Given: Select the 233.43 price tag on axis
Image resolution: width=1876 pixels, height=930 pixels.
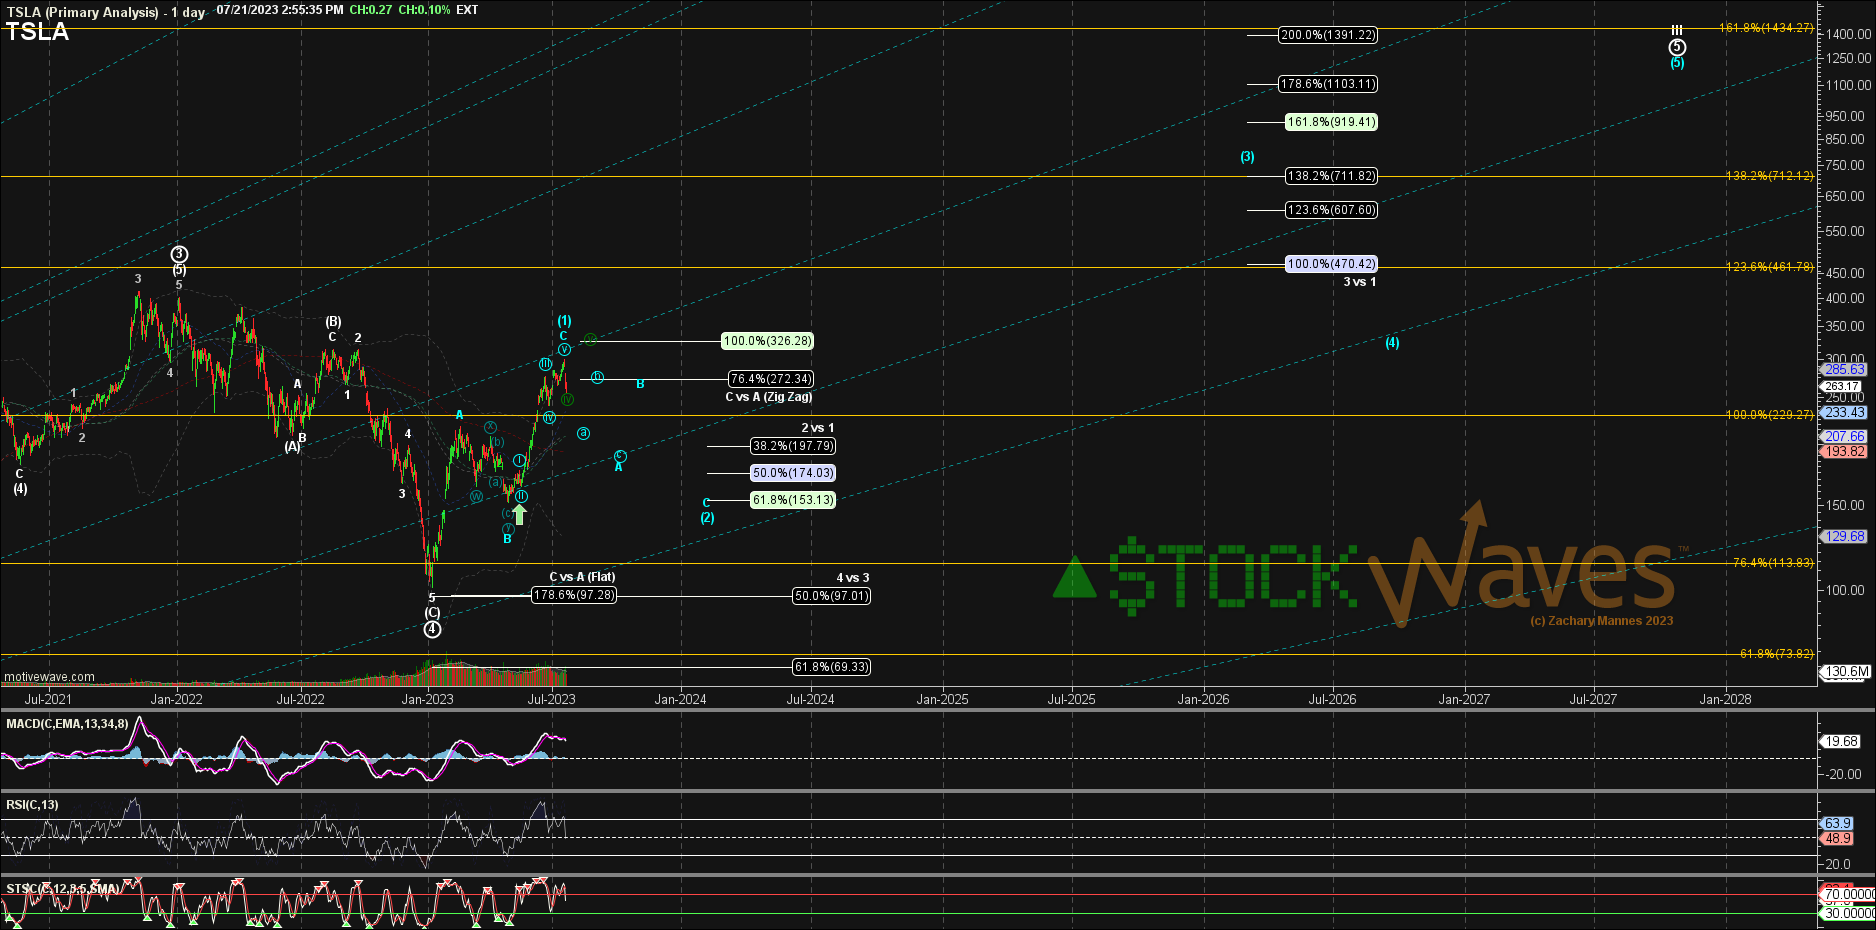Looking at the screenshot, I should [1844, 413].
